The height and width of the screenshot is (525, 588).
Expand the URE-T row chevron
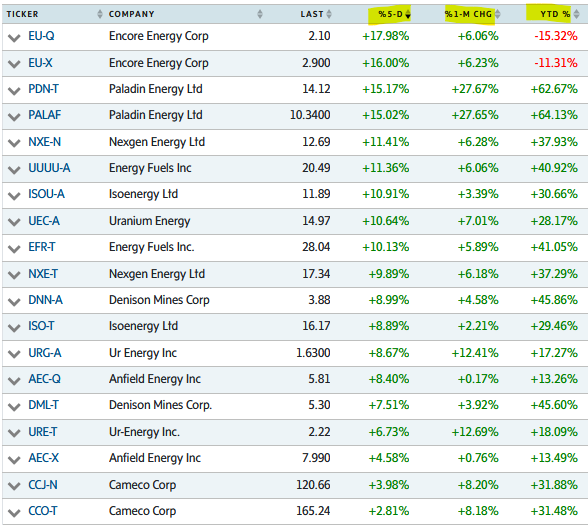coord(14,434)
